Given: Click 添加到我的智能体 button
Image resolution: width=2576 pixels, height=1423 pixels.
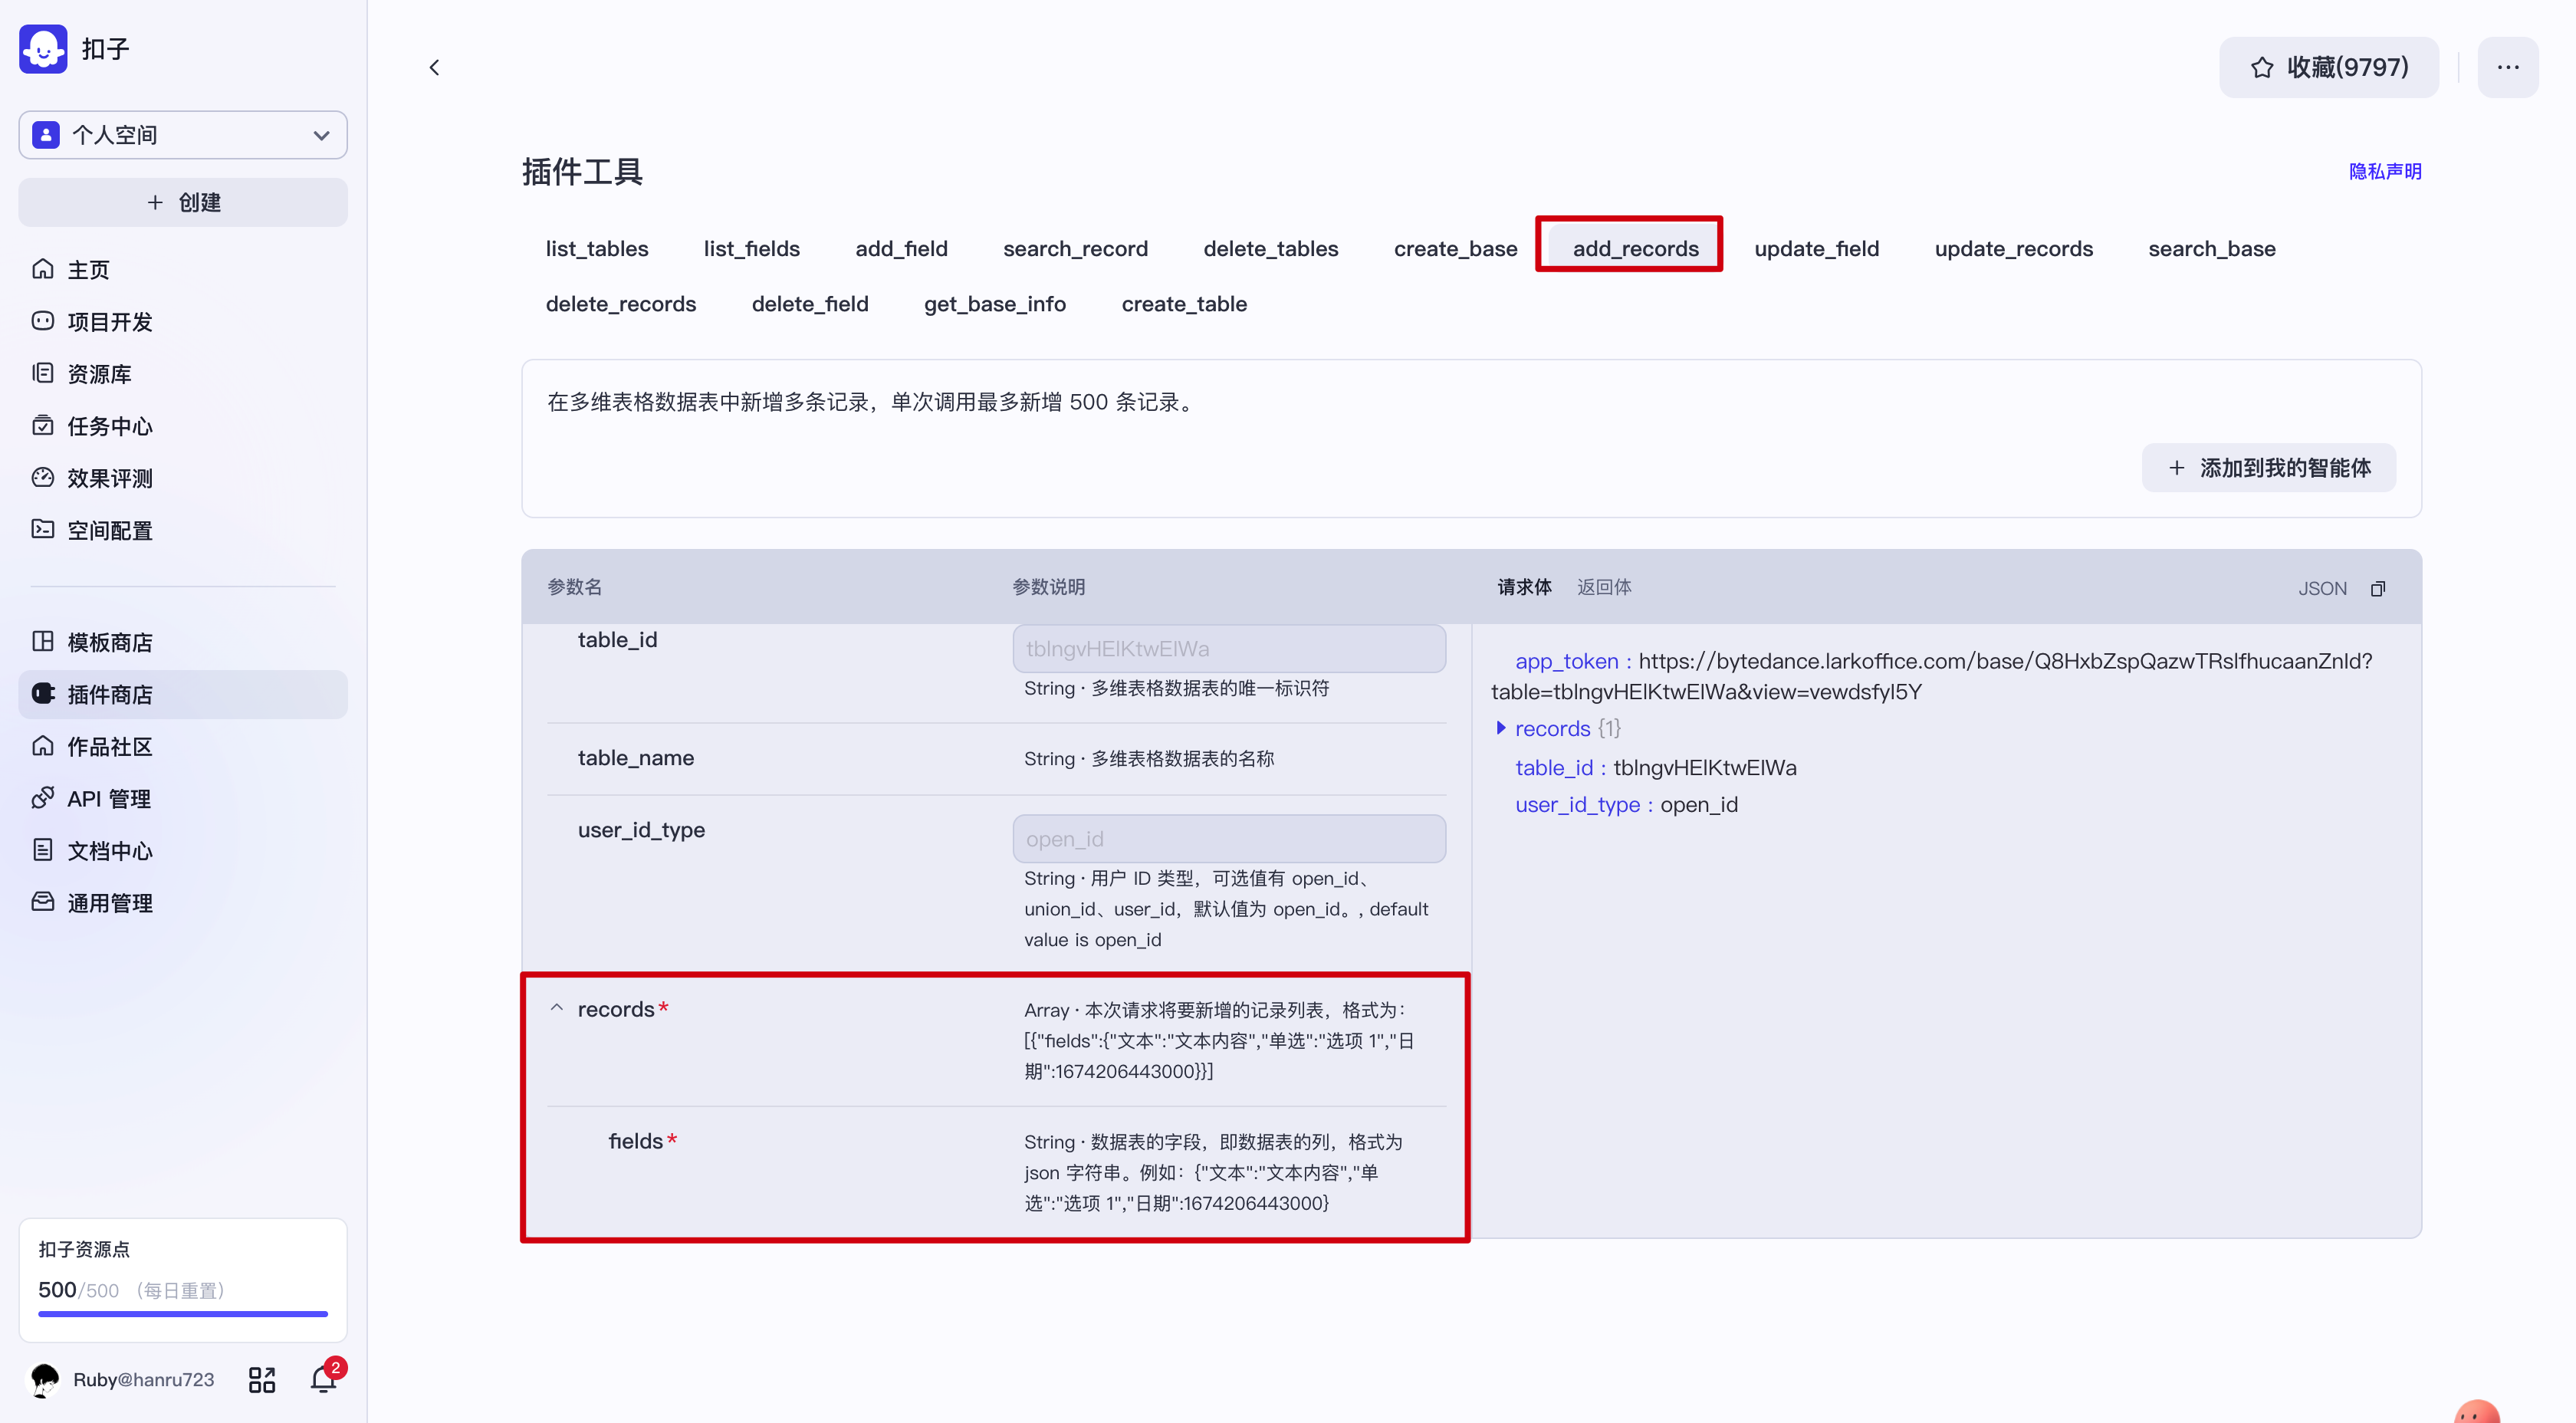Looking at the screenshot, I should pos(2268,468).
